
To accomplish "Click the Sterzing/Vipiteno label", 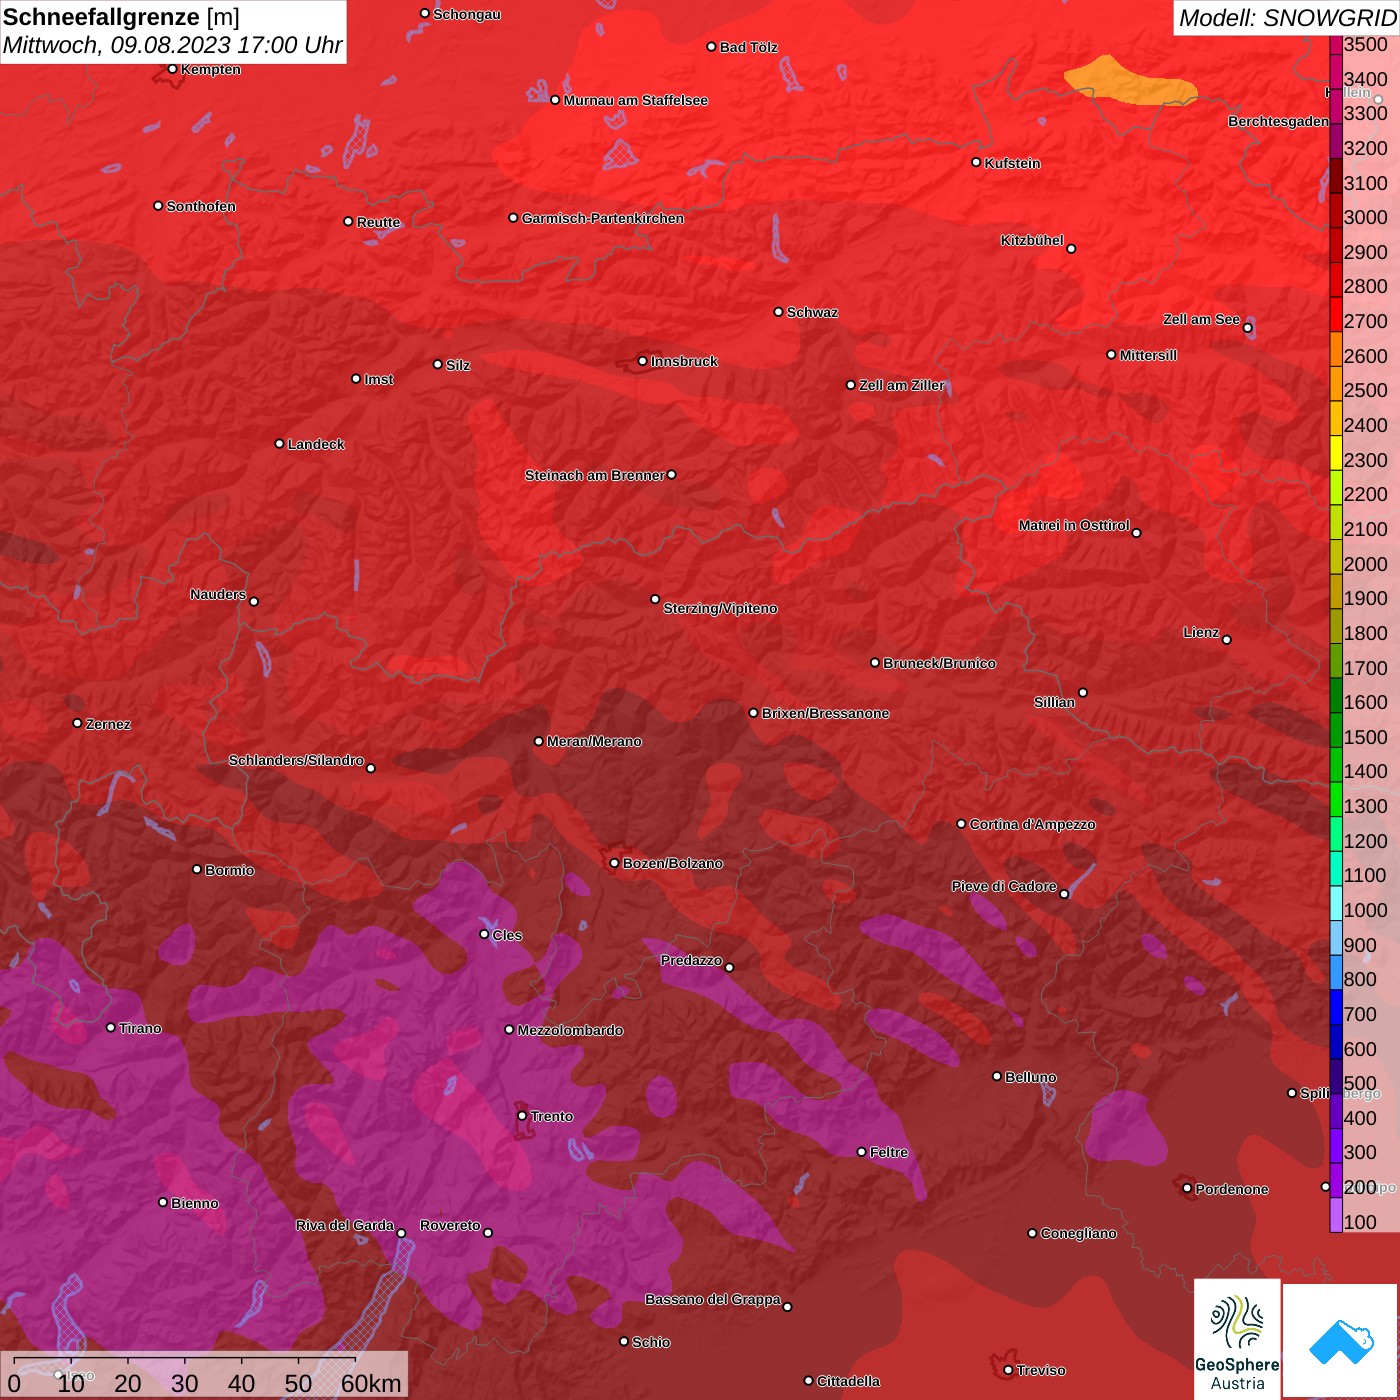I will [720, 608].
